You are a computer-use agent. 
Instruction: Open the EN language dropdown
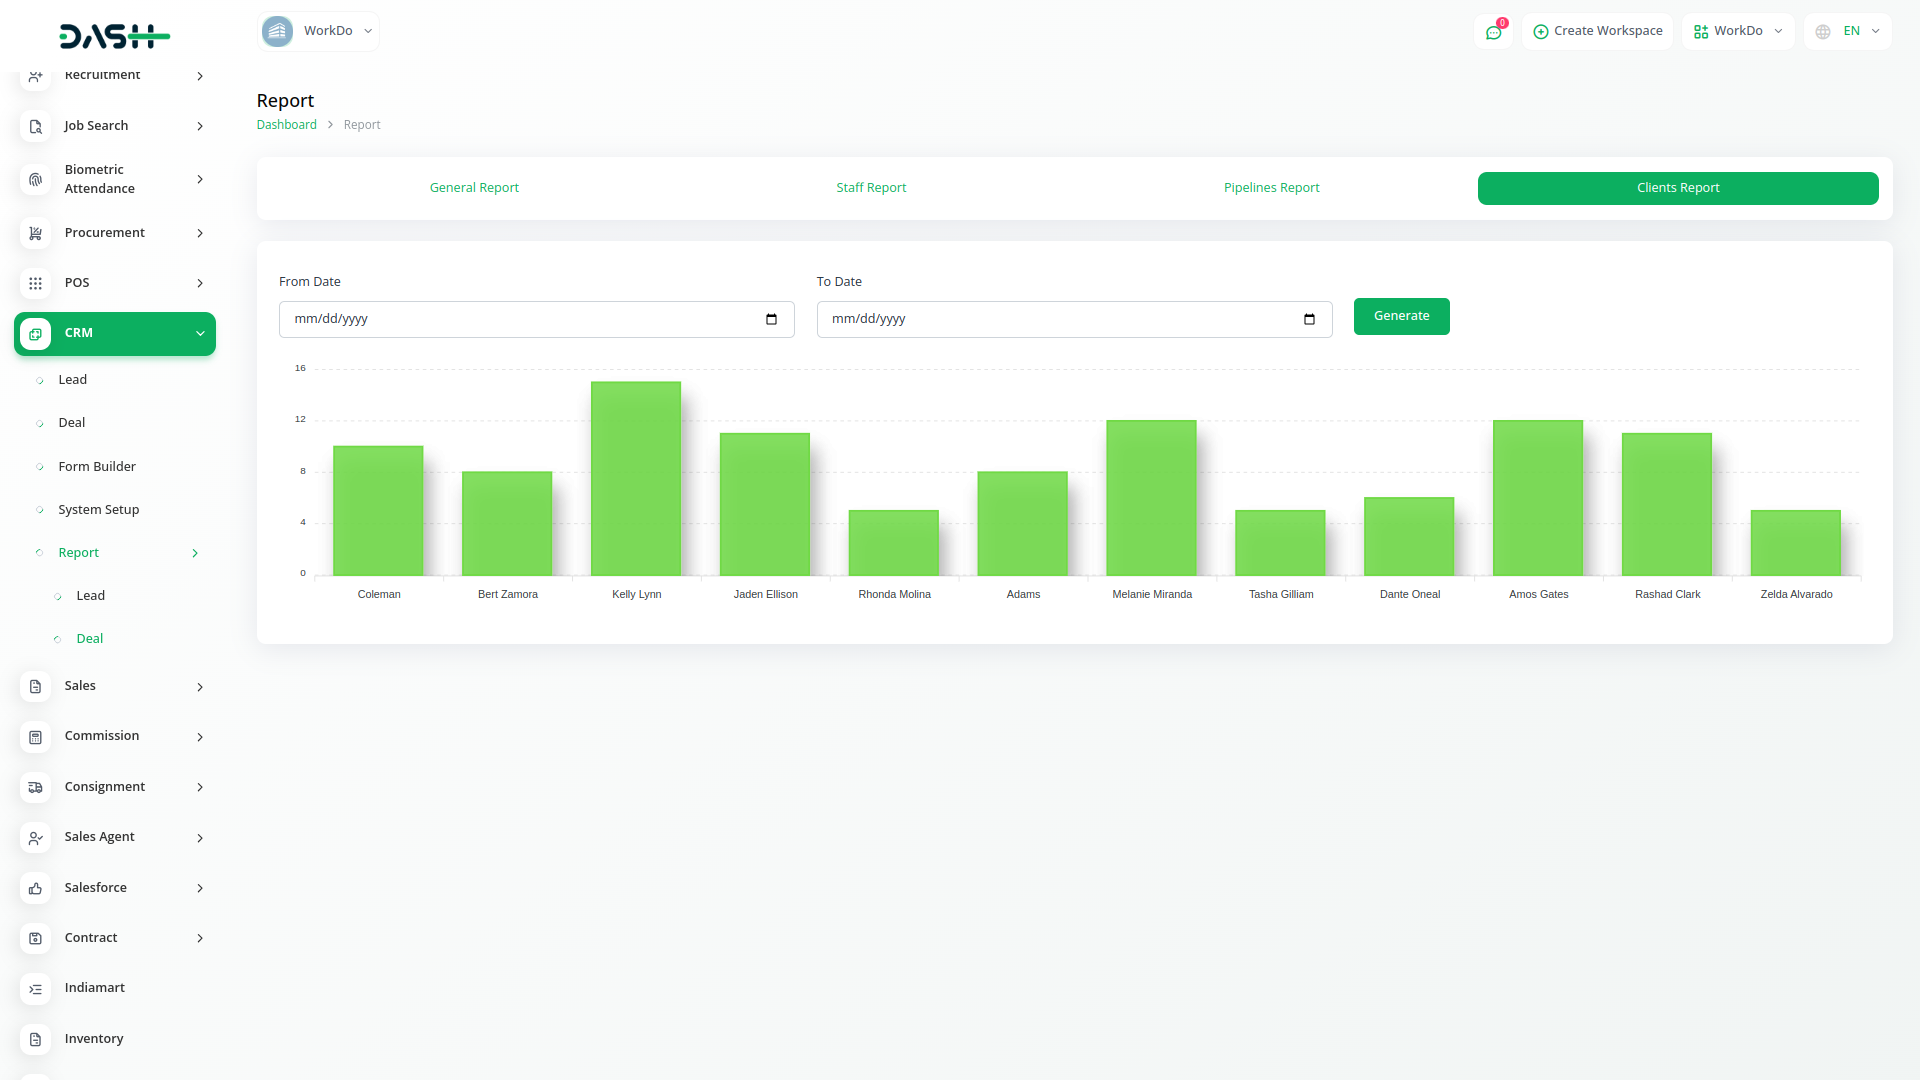1848,31
